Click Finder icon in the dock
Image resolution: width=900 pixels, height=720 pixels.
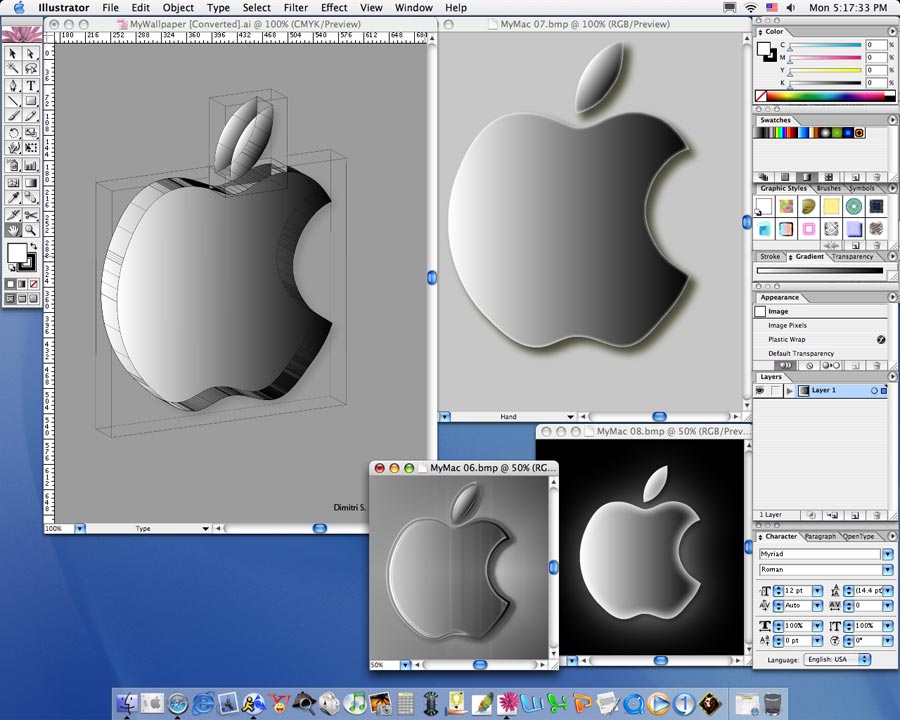coord(127,703)
